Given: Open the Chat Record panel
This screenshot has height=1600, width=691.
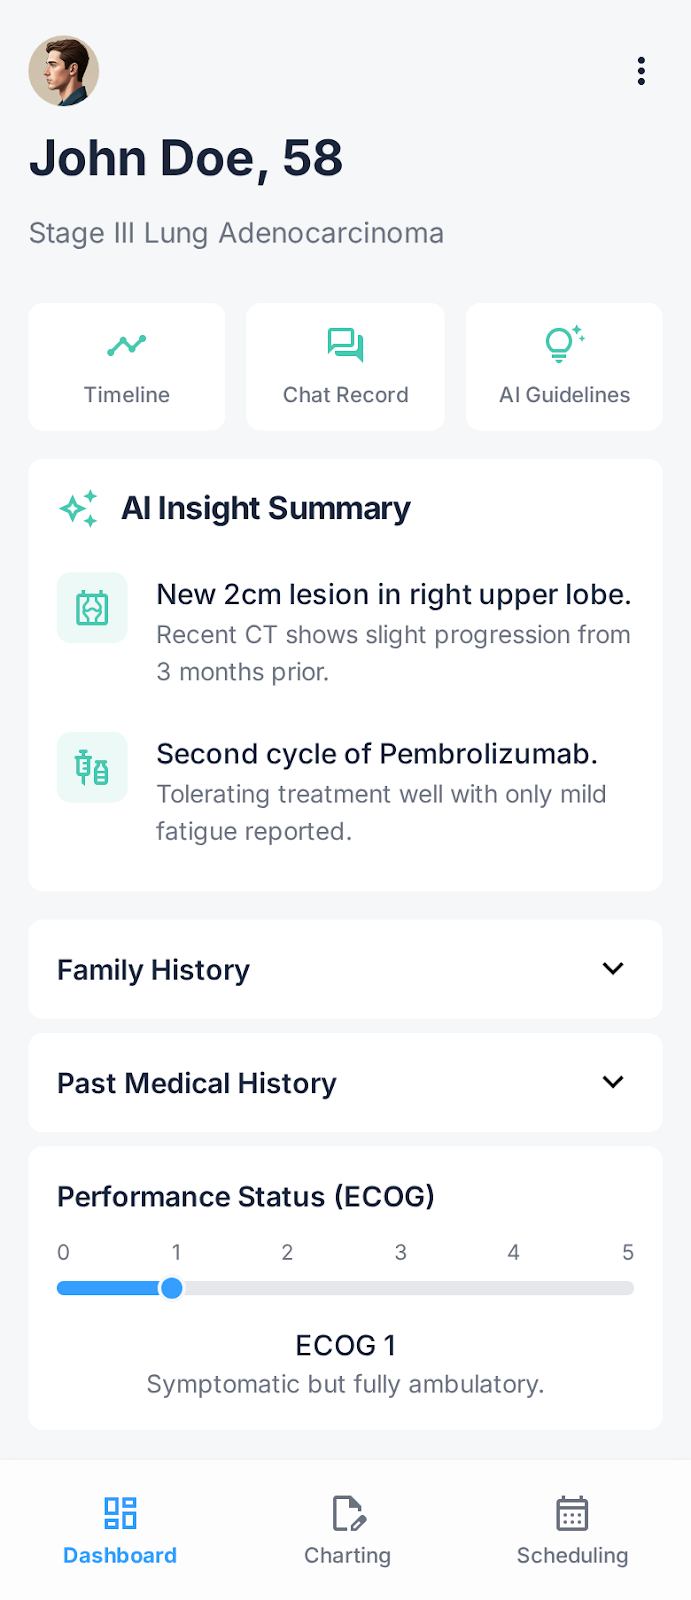Looking at the screenshot, I should (345, 366).
